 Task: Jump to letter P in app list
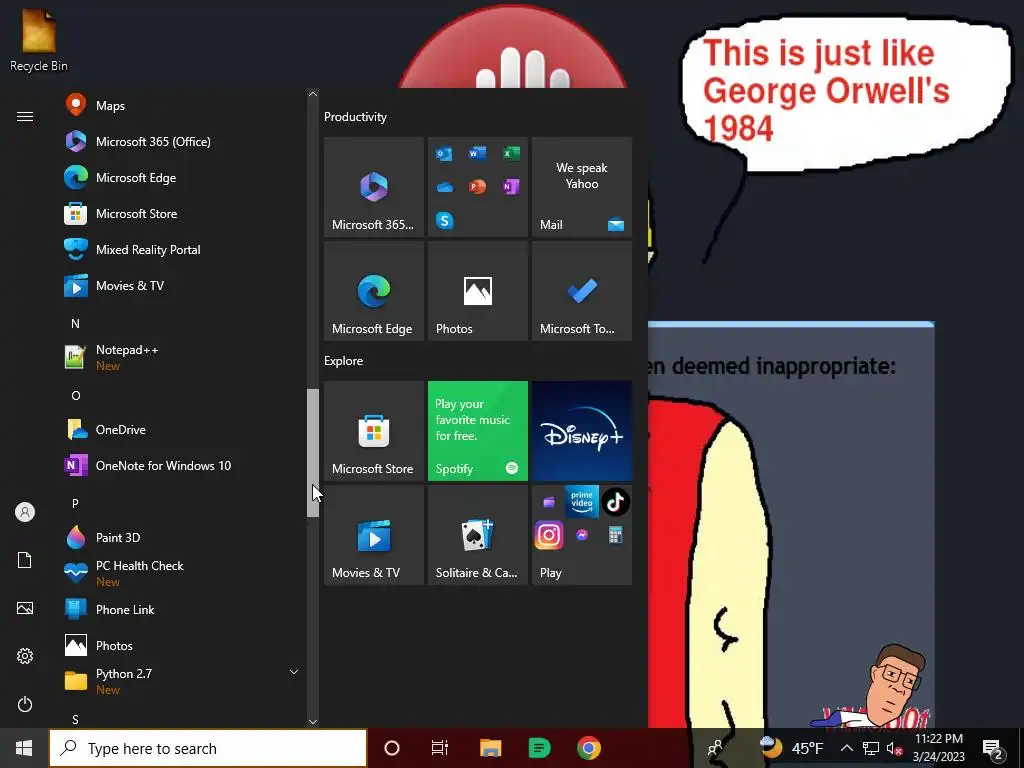click(75, 504)
